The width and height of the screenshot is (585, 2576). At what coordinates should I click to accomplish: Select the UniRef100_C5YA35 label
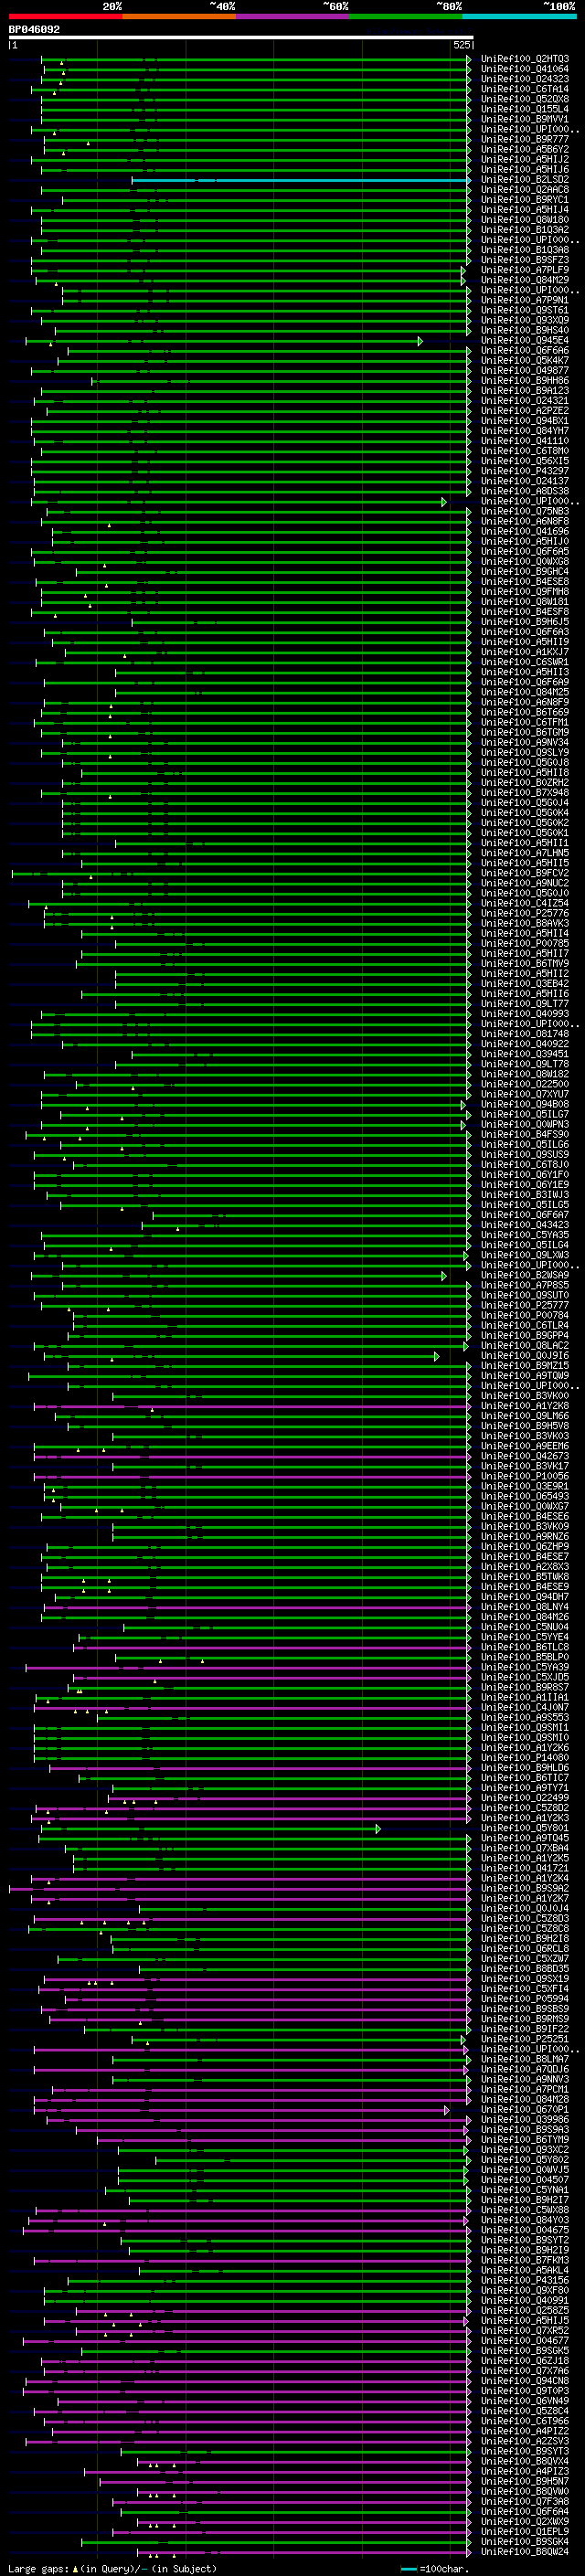pyautogui.click(x=525, y=1235)
